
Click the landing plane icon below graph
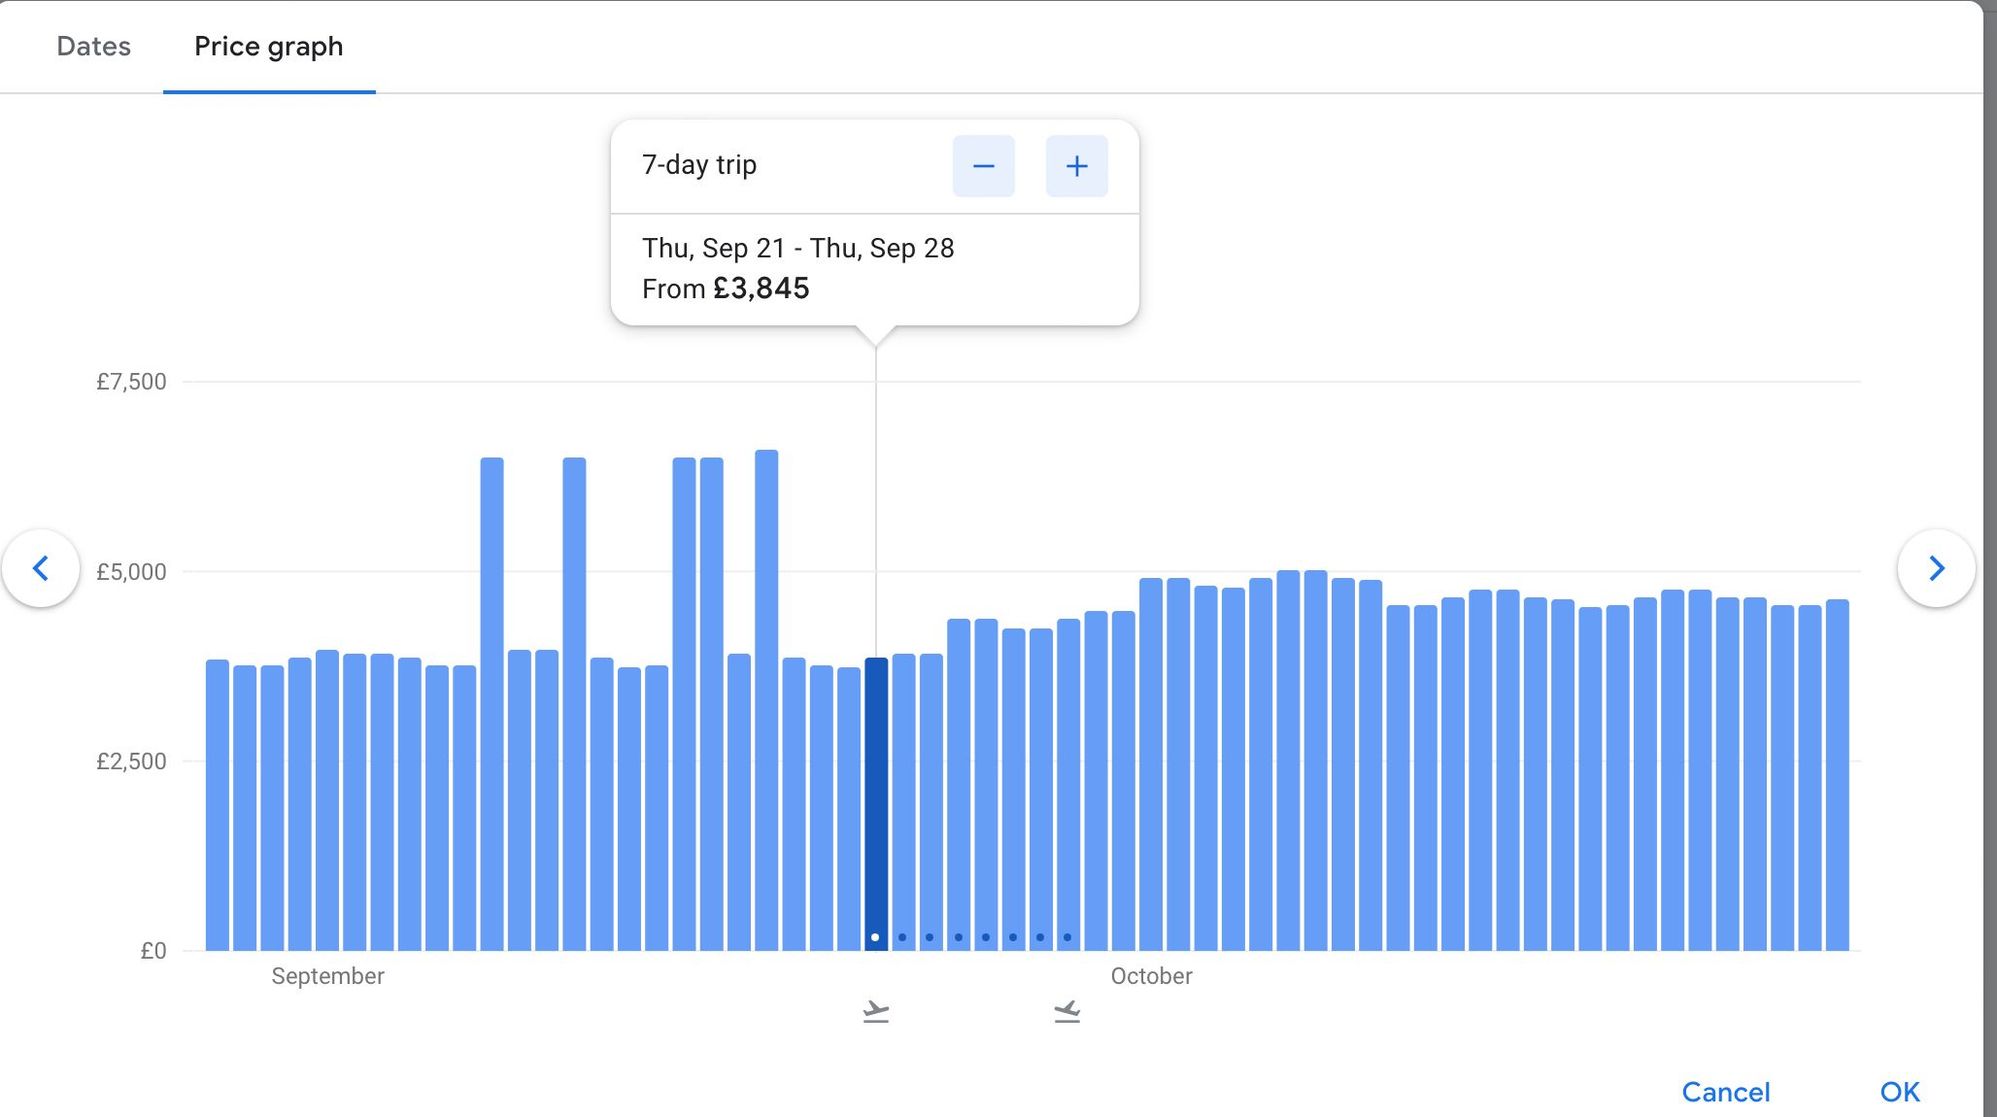[x=1067, y=1012]
